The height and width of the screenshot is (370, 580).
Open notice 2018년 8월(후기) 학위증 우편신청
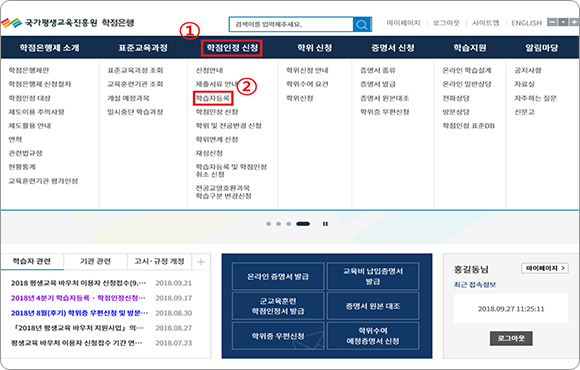click(x=79, y=313)
